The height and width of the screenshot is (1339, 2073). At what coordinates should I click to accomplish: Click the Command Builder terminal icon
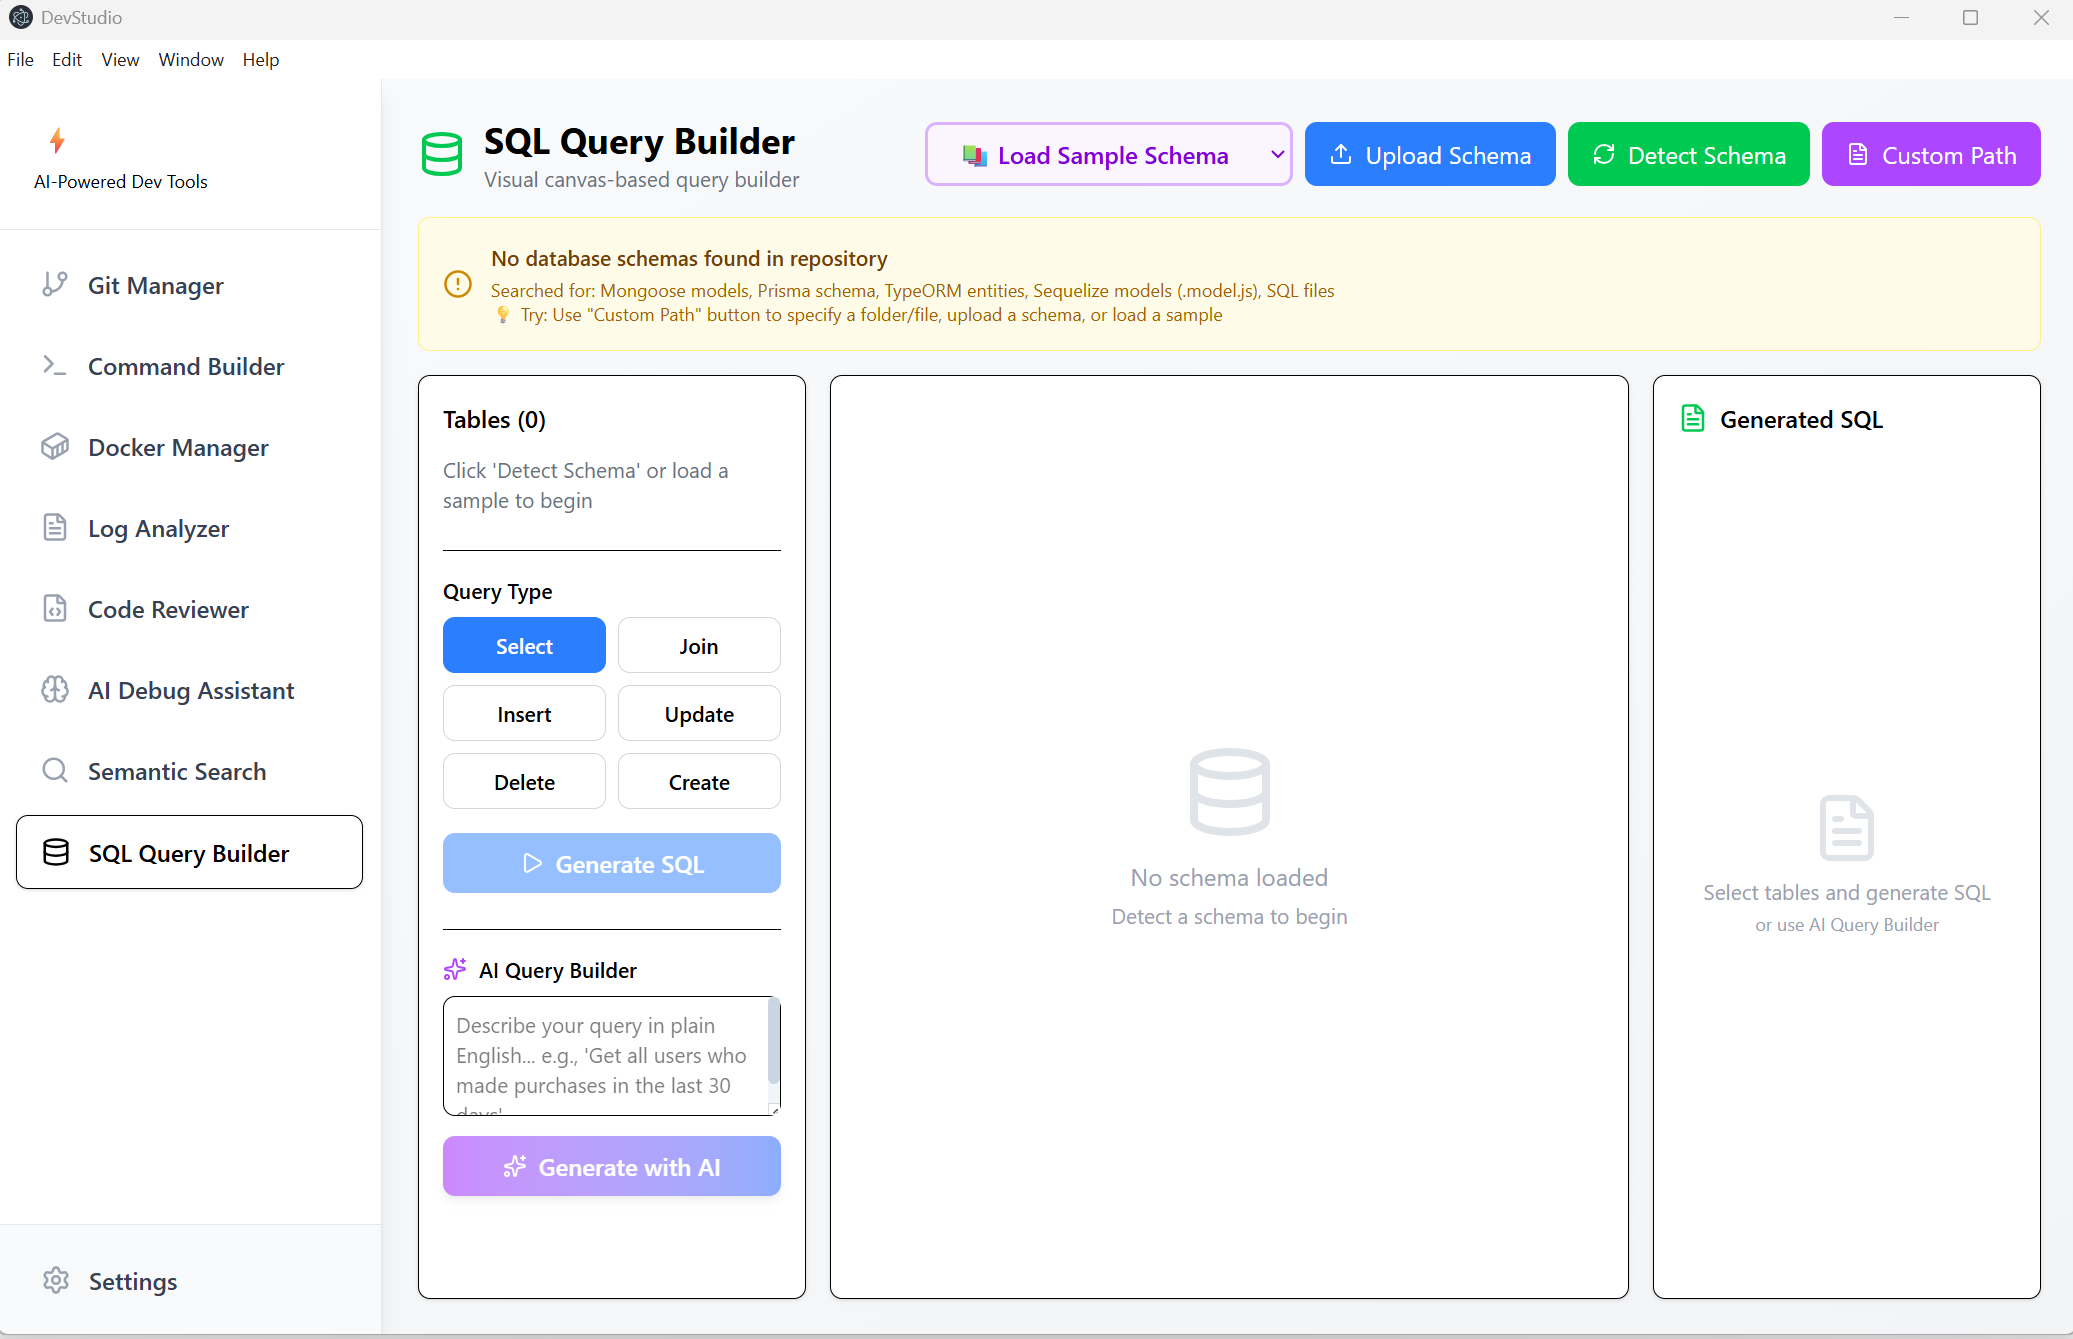[x=55, y=366]
